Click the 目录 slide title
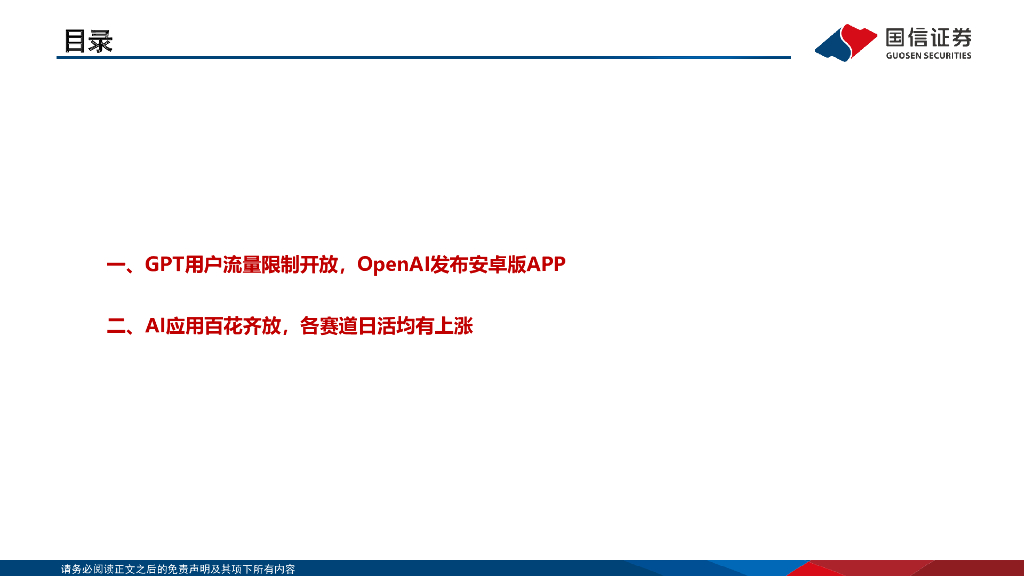Viewport: 1024px width, 576px height. click(88, 40)
